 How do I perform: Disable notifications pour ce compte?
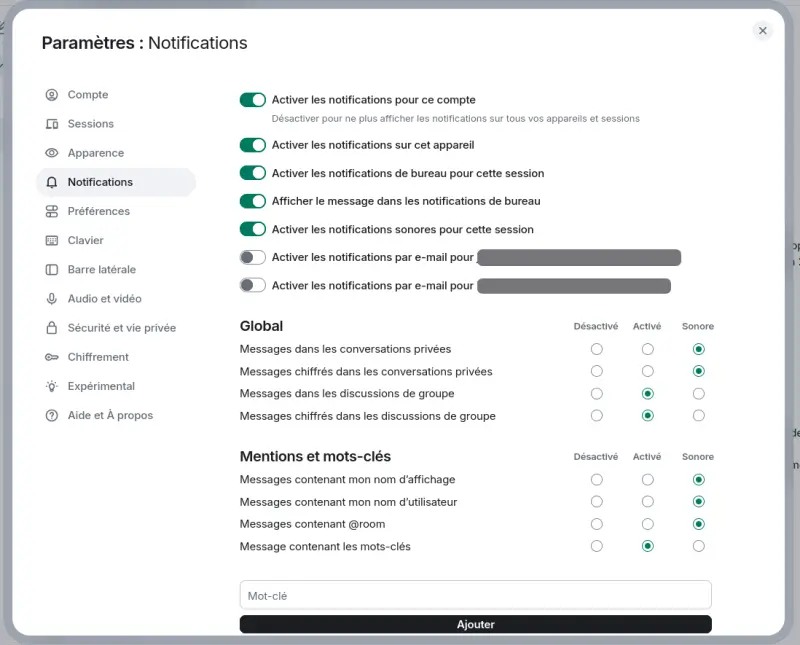coord(252,100)
